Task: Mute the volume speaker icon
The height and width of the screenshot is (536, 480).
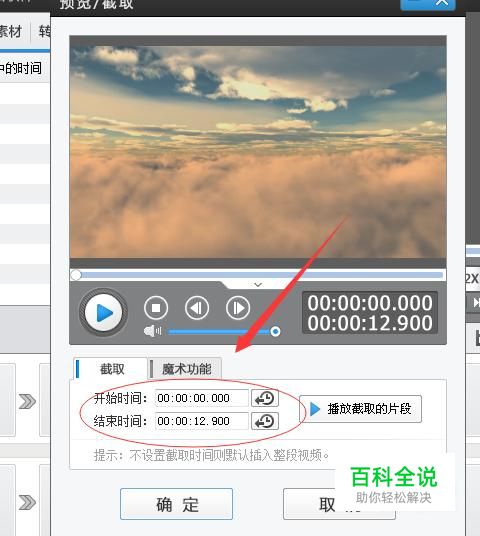Action: pyautogui.click(x=152, y=331)
